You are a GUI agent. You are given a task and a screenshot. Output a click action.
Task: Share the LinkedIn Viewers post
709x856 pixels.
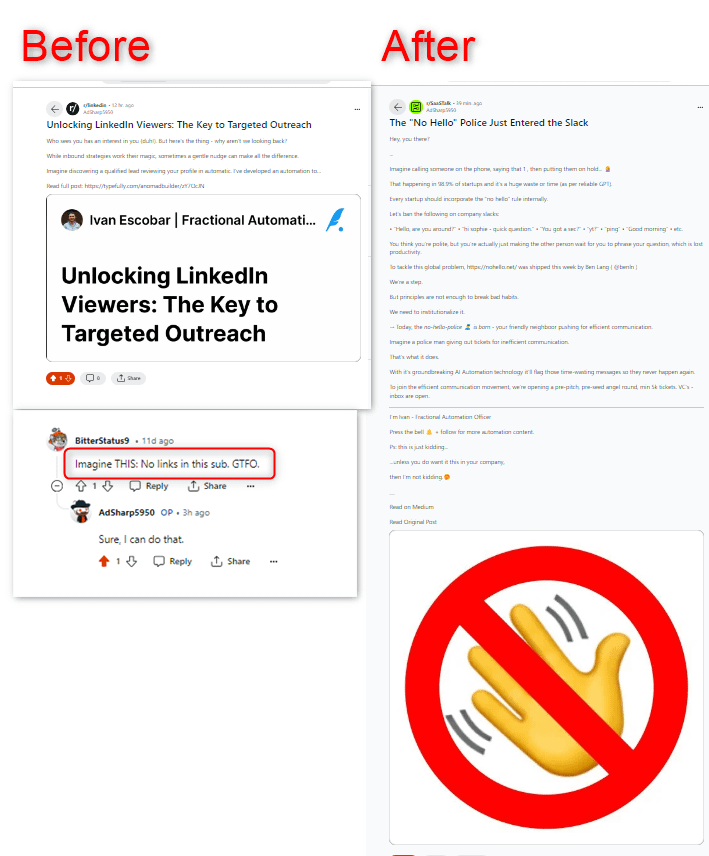point(129,378)
